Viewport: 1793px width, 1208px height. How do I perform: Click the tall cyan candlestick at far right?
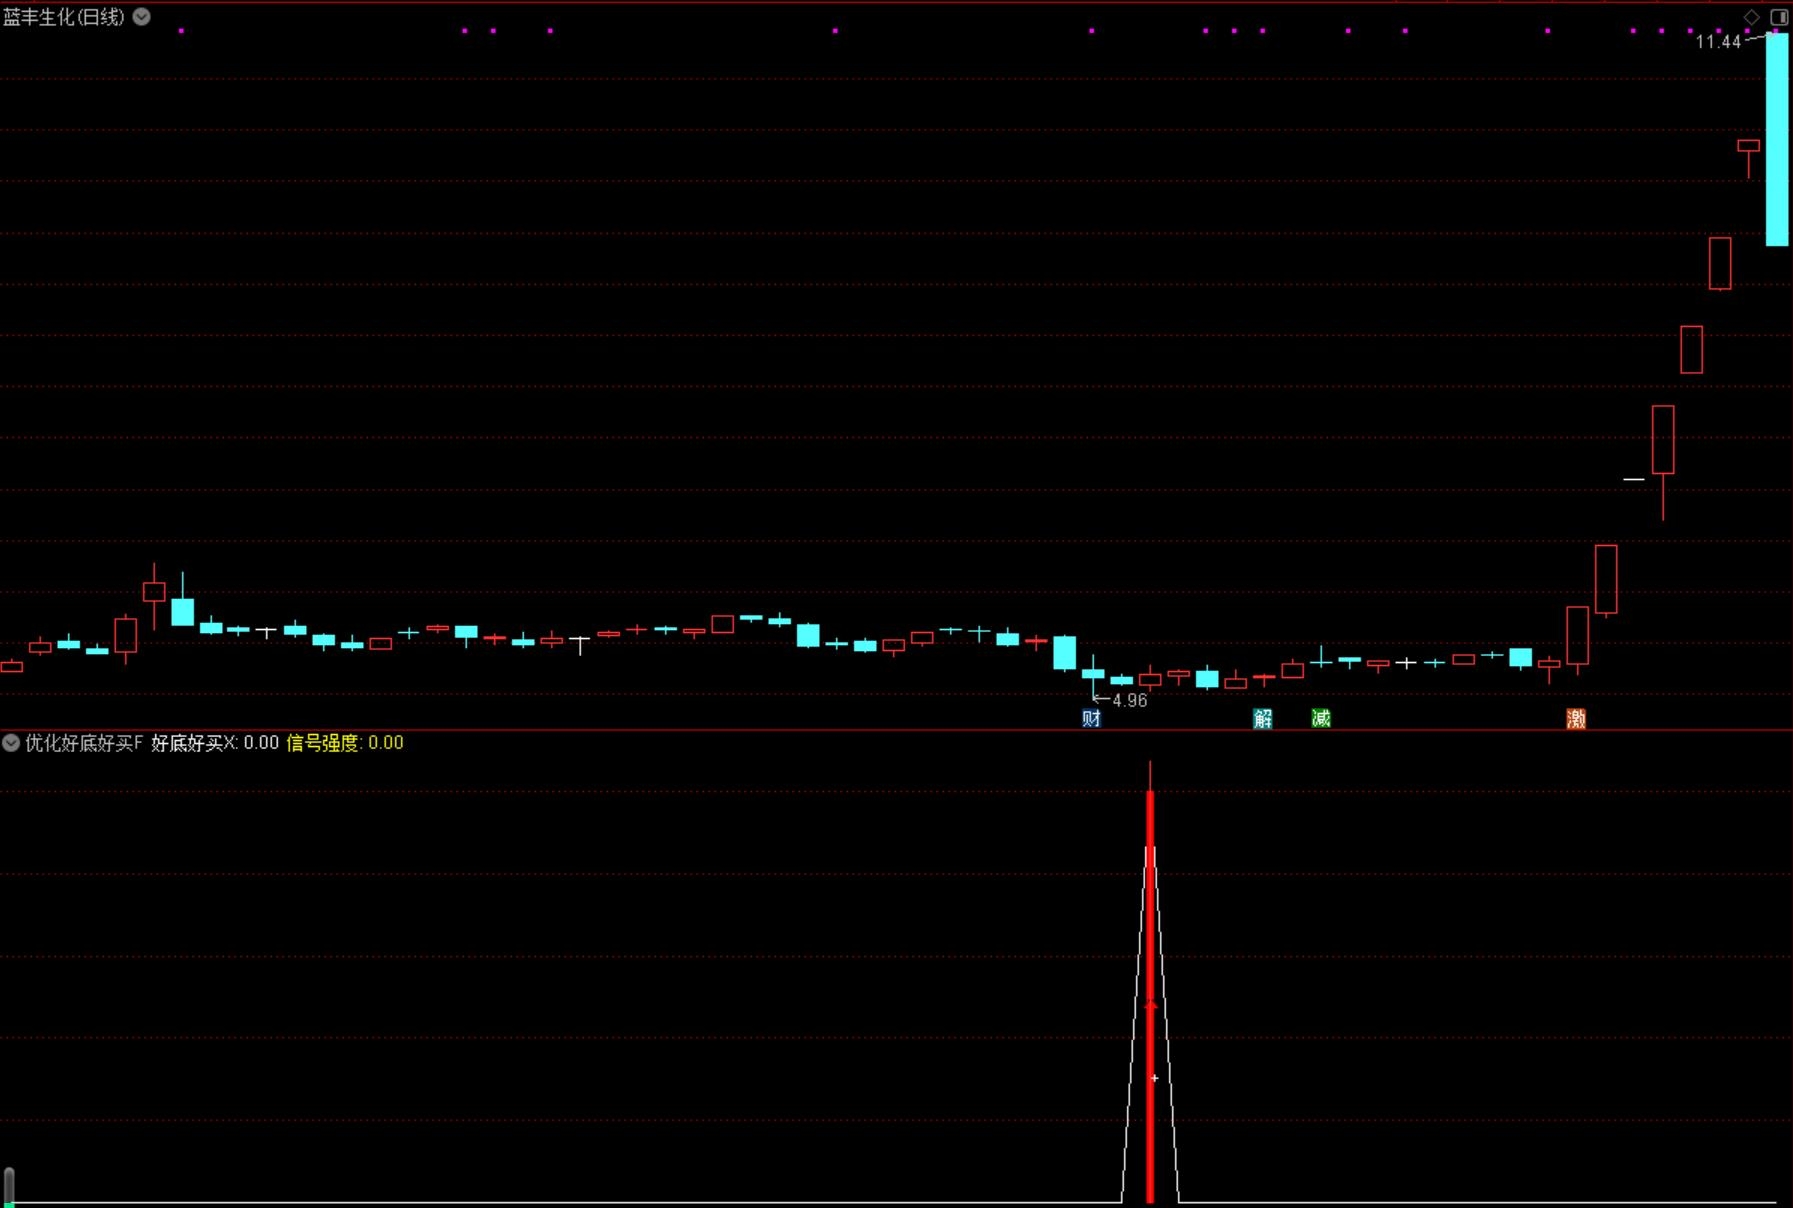(x=1777, y=139)
